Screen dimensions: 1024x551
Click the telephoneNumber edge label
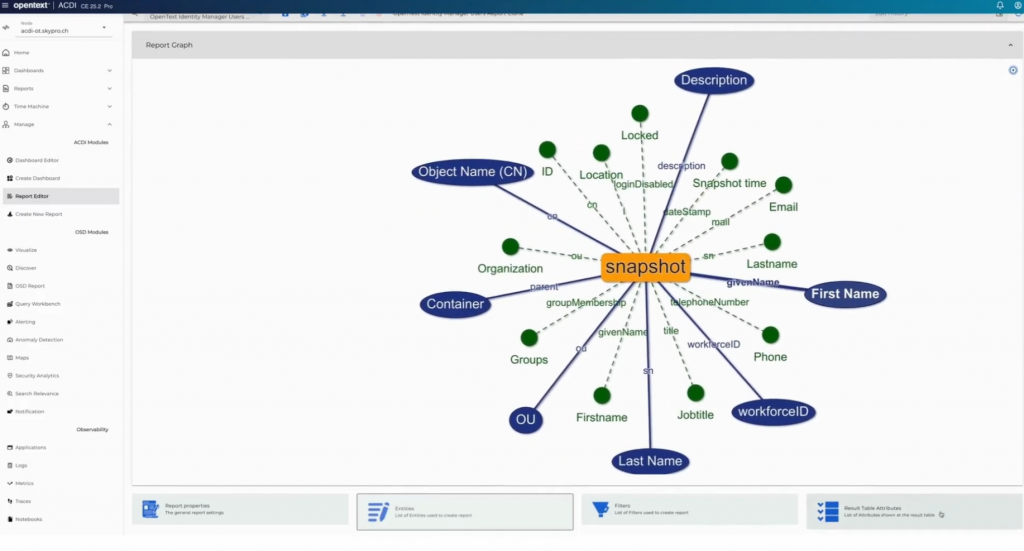(x=709, y=302)
